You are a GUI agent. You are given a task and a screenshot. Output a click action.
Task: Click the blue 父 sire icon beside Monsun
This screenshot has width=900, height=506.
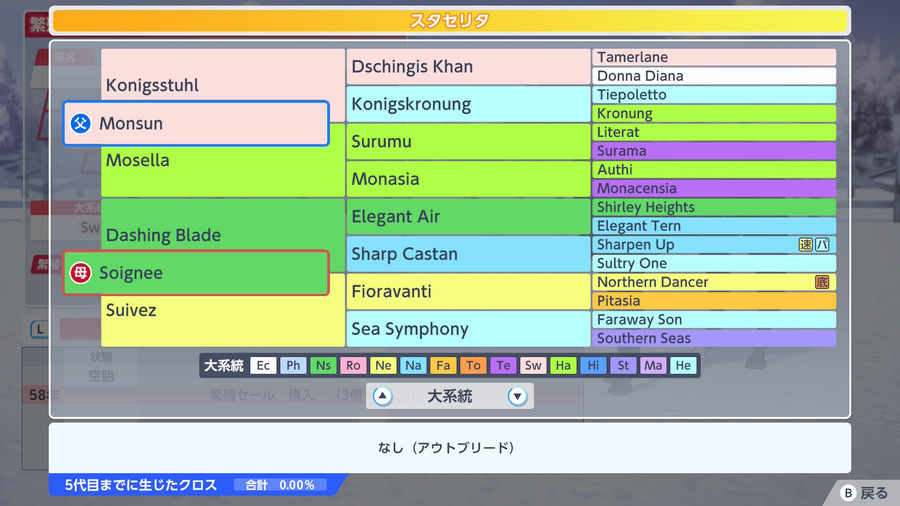pyautogui.click(x=80, y=123)
